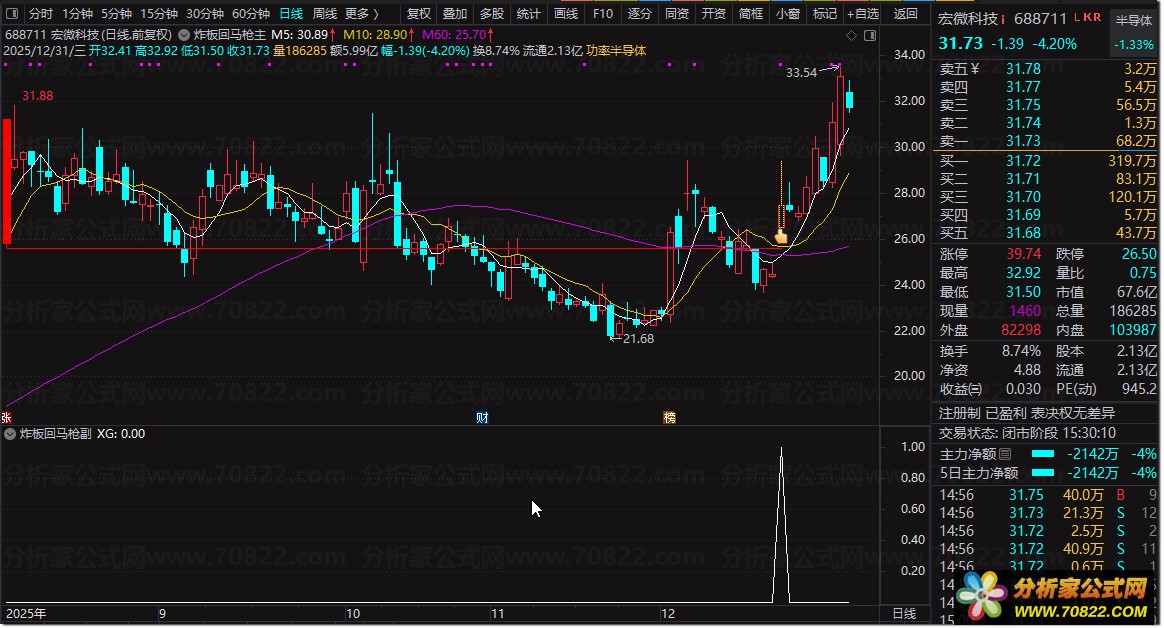Add stock with +自选 button
The height and width of the screenshot is (628, 1164).
pyautogui.click(x=863, y=13)
